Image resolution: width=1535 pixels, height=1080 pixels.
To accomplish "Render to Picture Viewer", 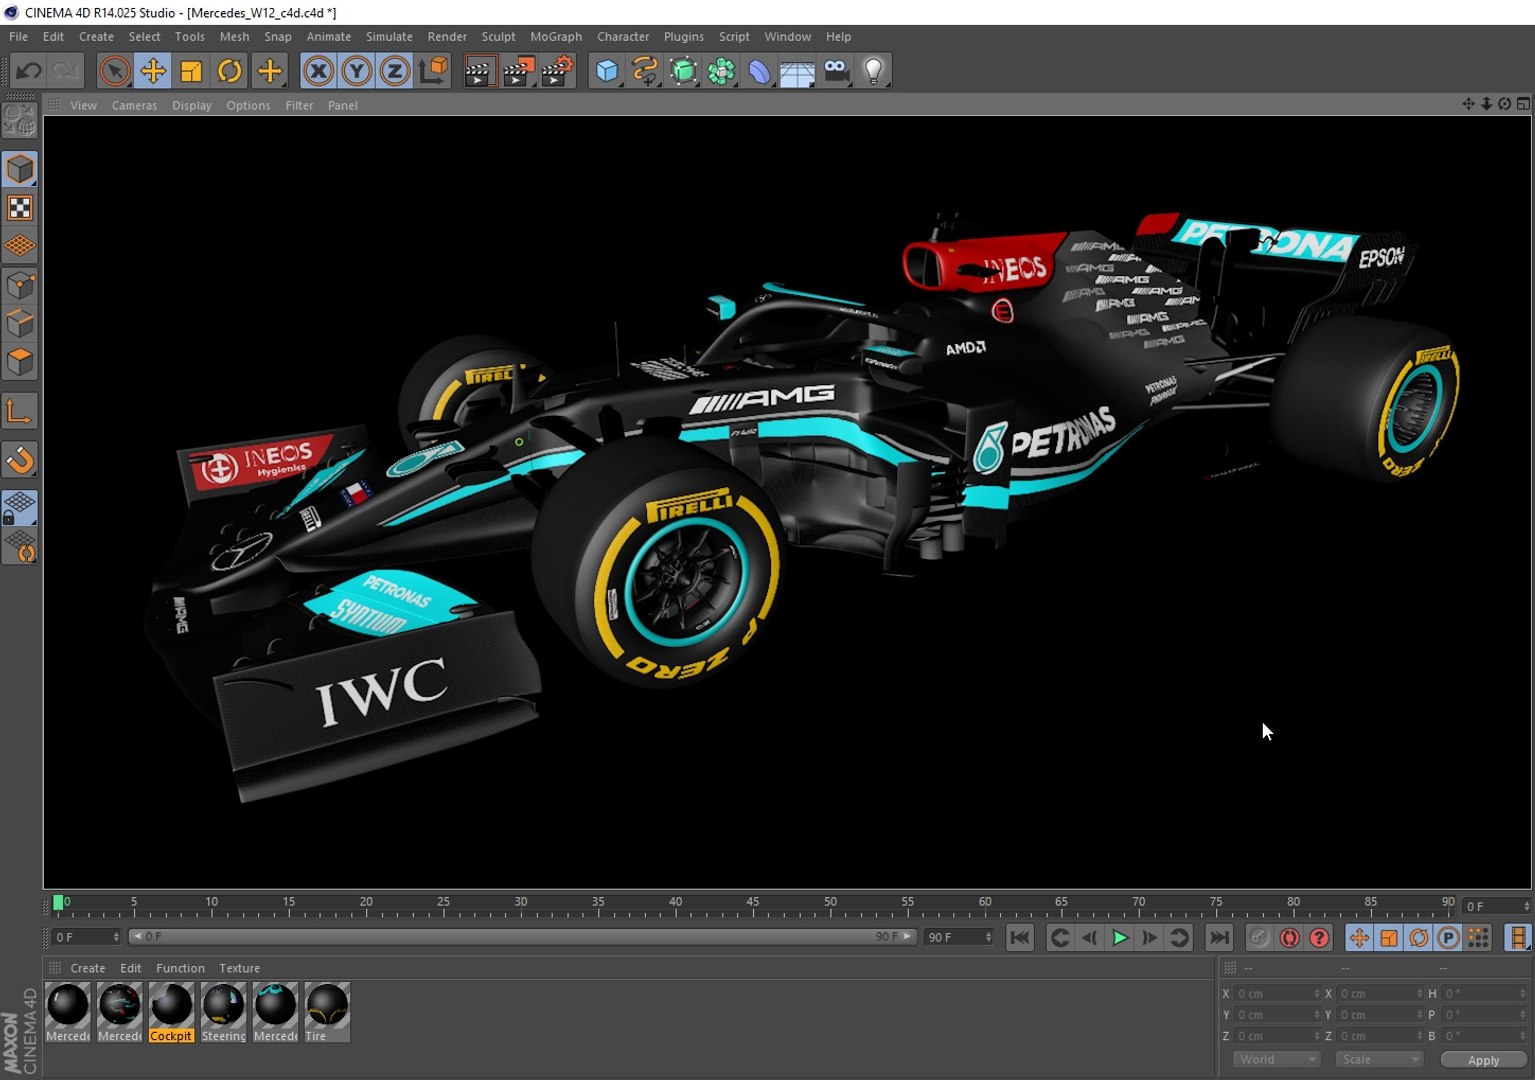I will (x=518, y=71).
